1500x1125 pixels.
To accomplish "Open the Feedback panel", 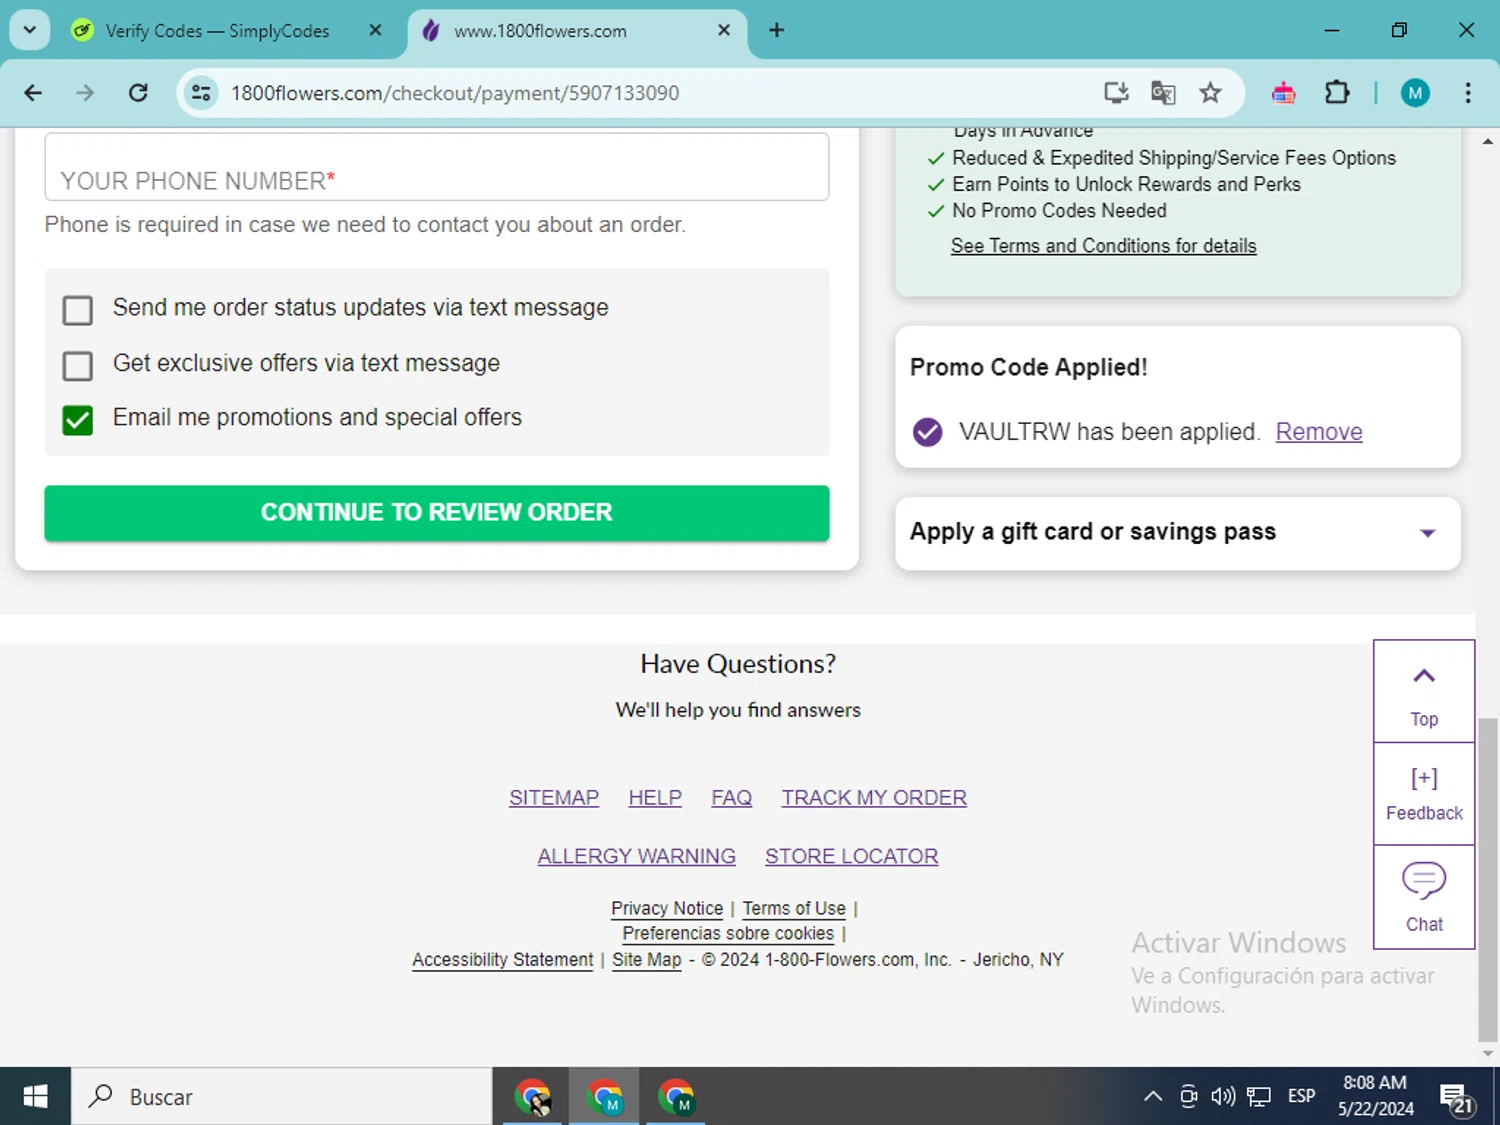I will [x=1424, y=794].
